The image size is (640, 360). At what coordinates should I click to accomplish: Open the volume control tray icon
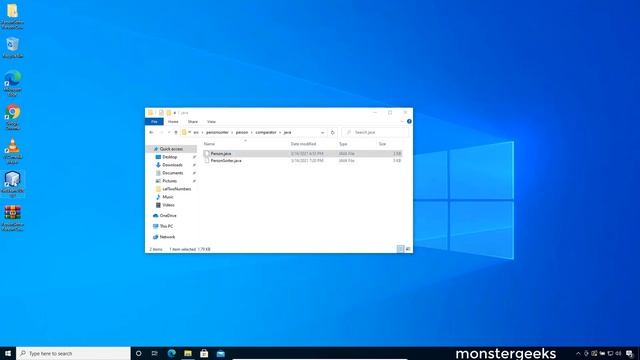[618, 353]
